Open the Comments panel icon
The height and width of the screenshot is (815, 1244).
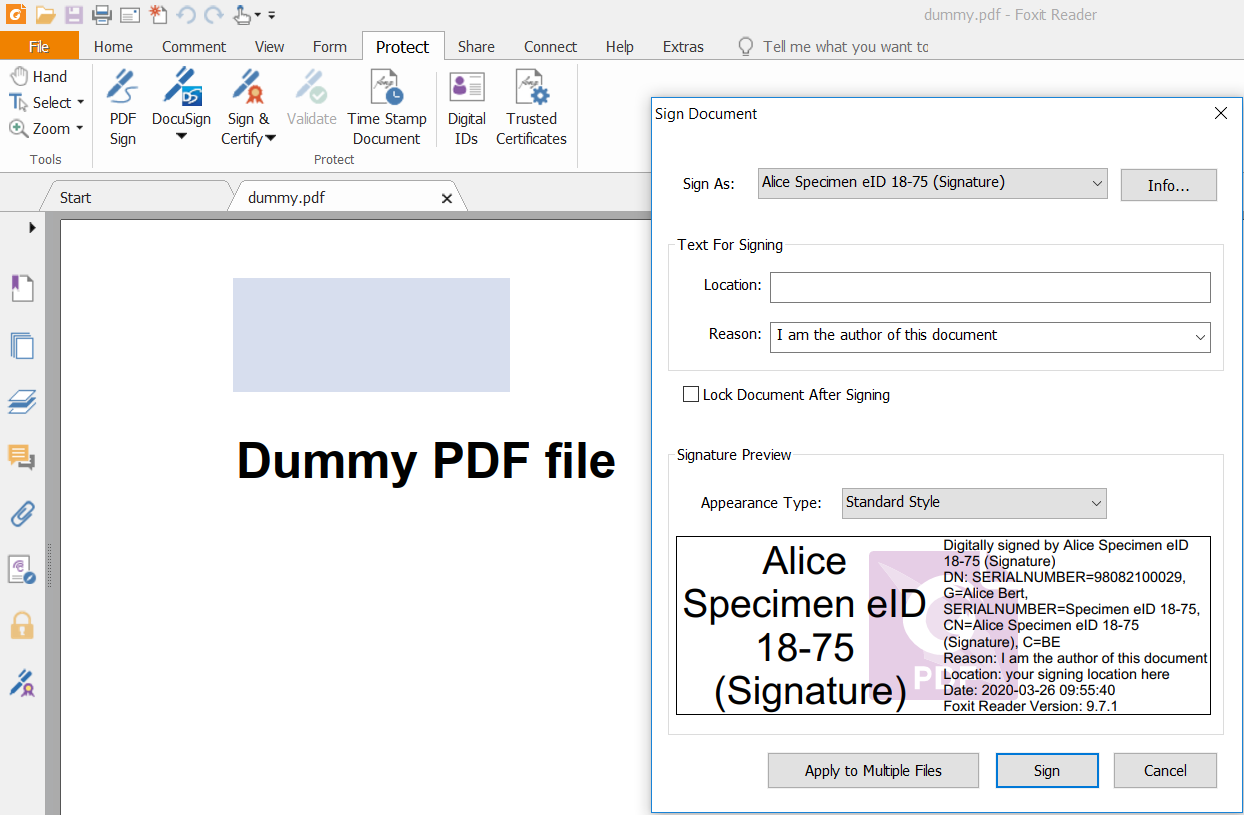(22, 458)
